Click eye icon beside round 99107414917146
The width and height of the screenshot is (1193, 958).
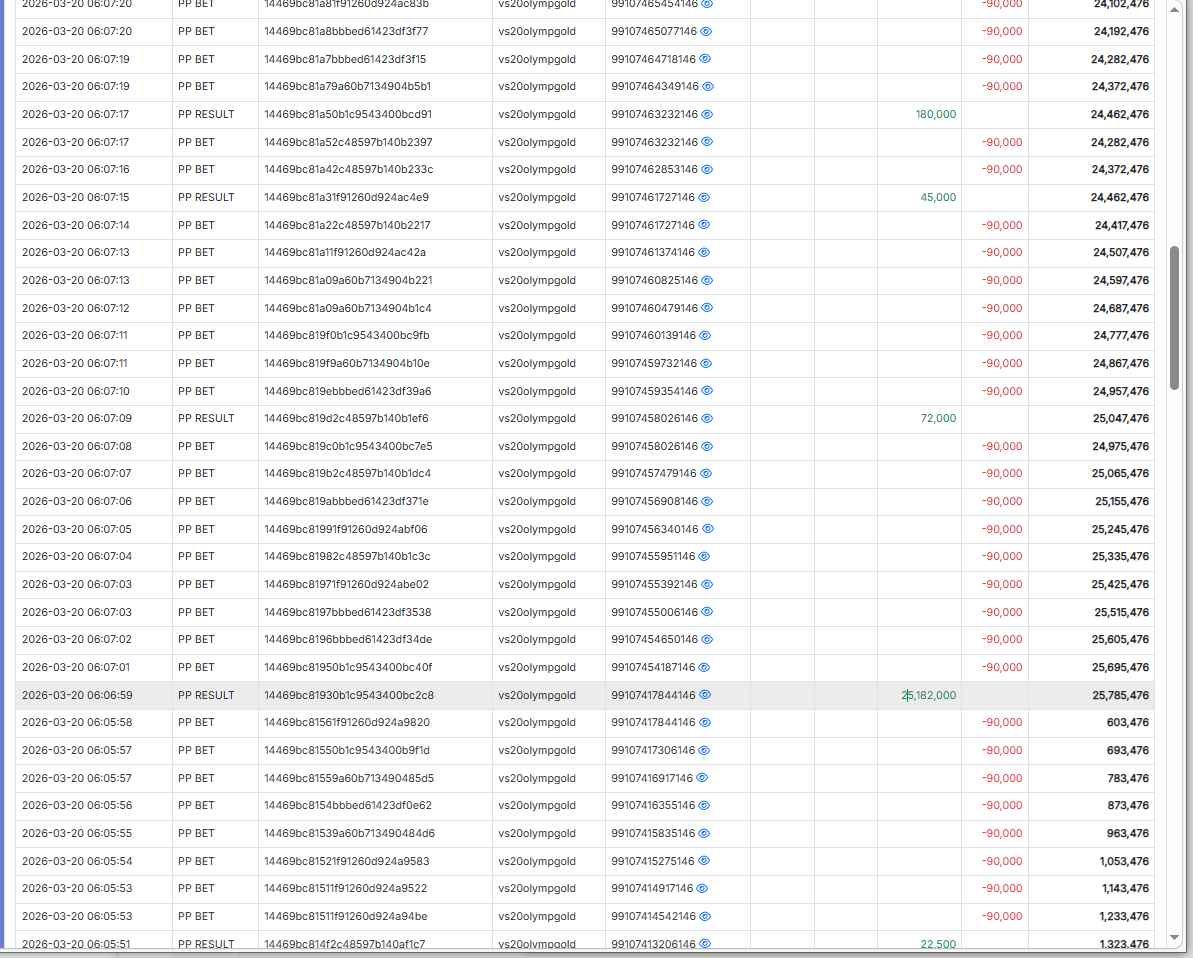702,888
